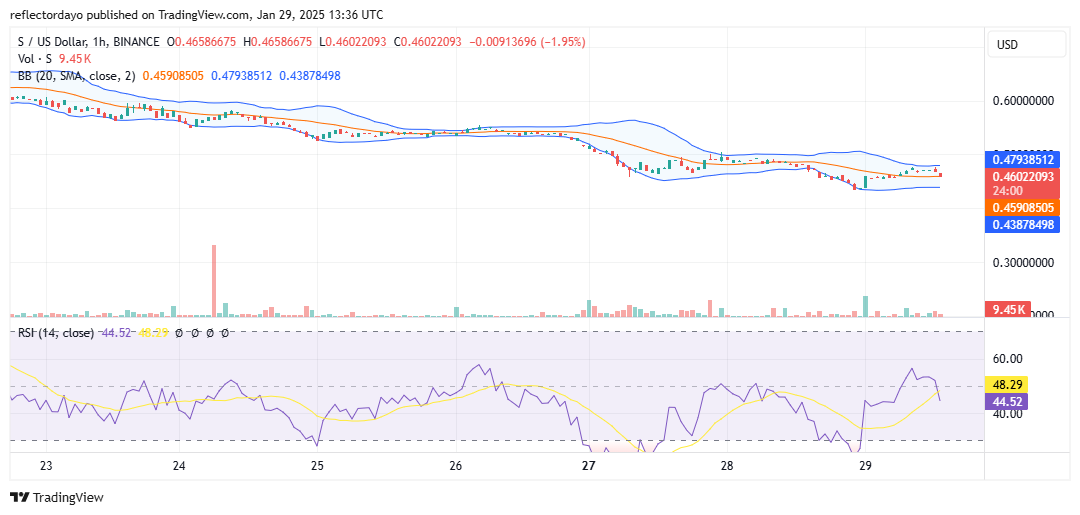Click the orange BB basis value 0.45908505 in legend
The height and width of the screenshot is (515, 1080).
(x=173, y=75)
